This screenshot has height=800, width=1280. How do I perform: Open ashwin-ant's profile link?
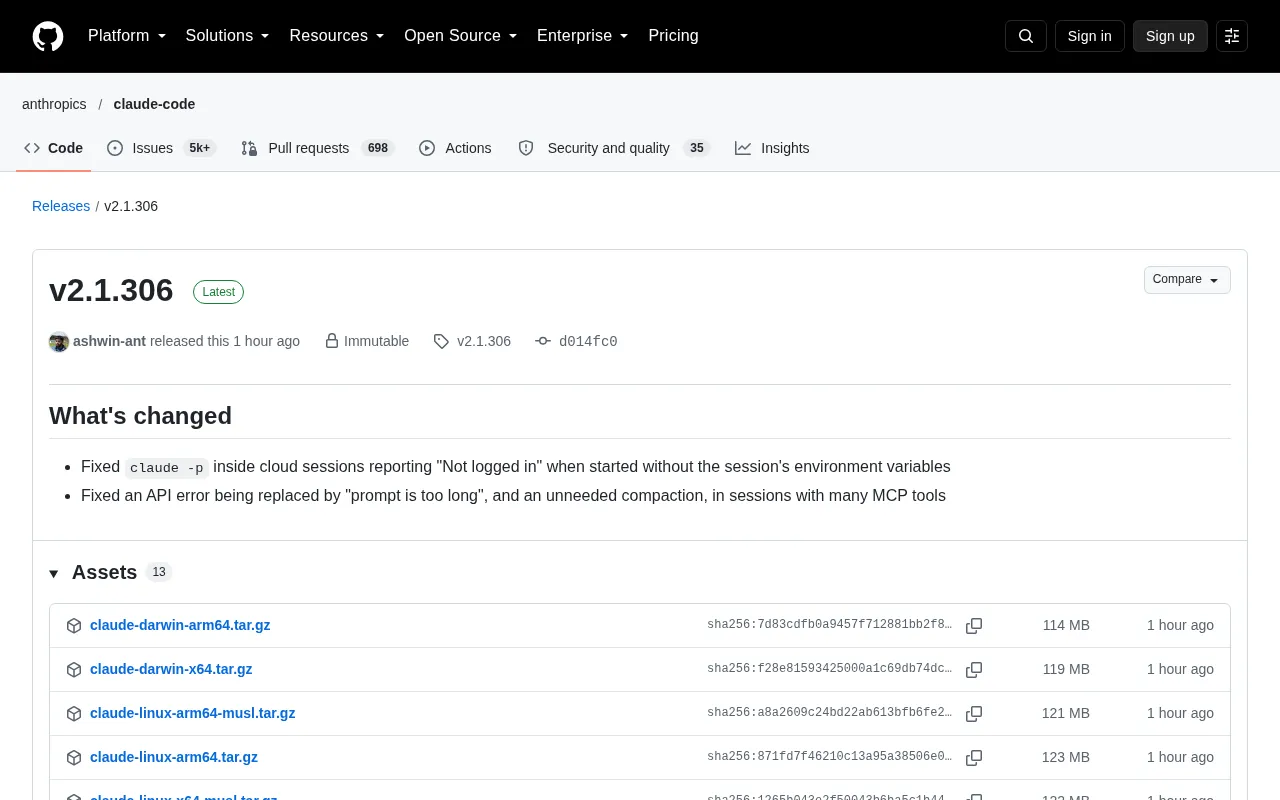[x=109, y=341]
